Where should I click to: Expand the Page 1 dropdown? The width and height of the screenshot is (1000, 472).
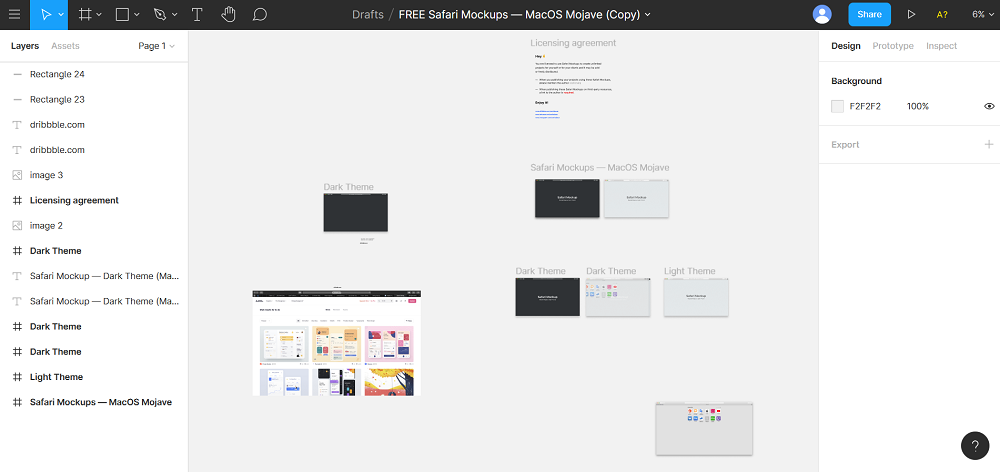(x=156, y=46)
